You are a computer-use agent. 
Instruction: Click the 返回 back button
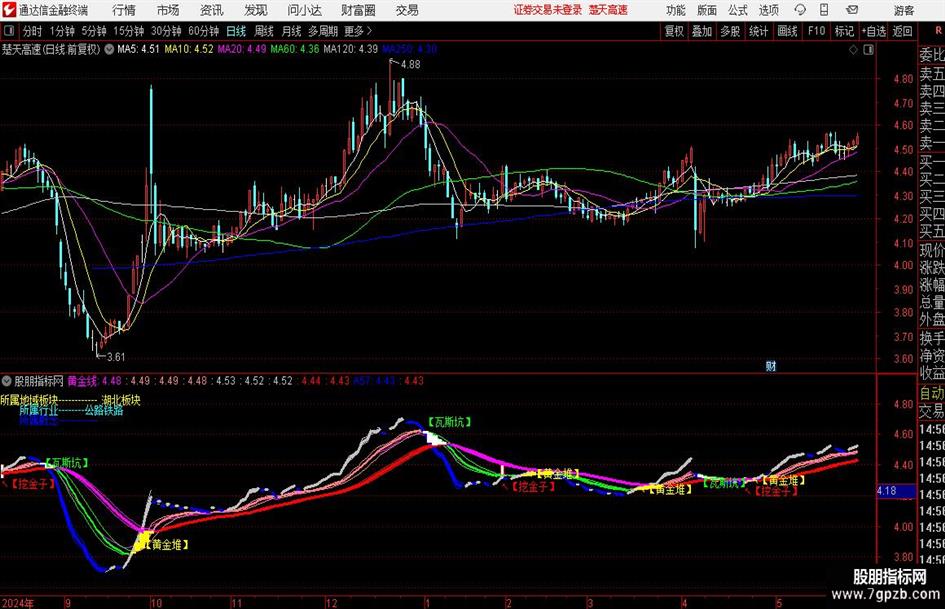[902, 31]
